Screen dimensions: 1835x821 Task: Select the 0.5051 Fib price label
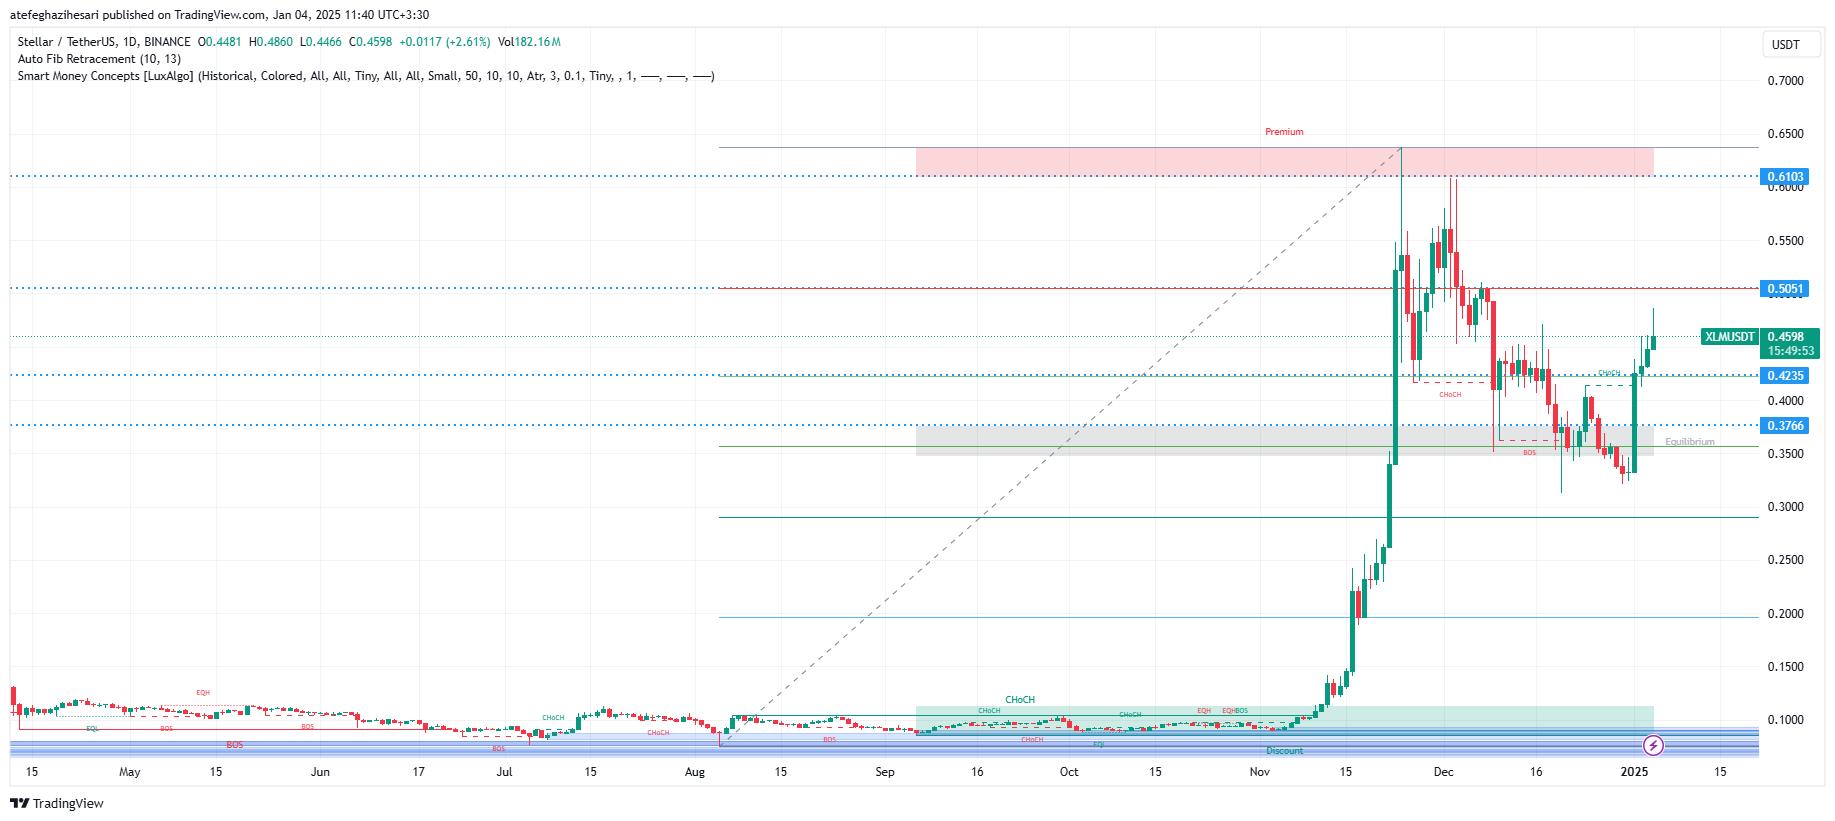1785,289
